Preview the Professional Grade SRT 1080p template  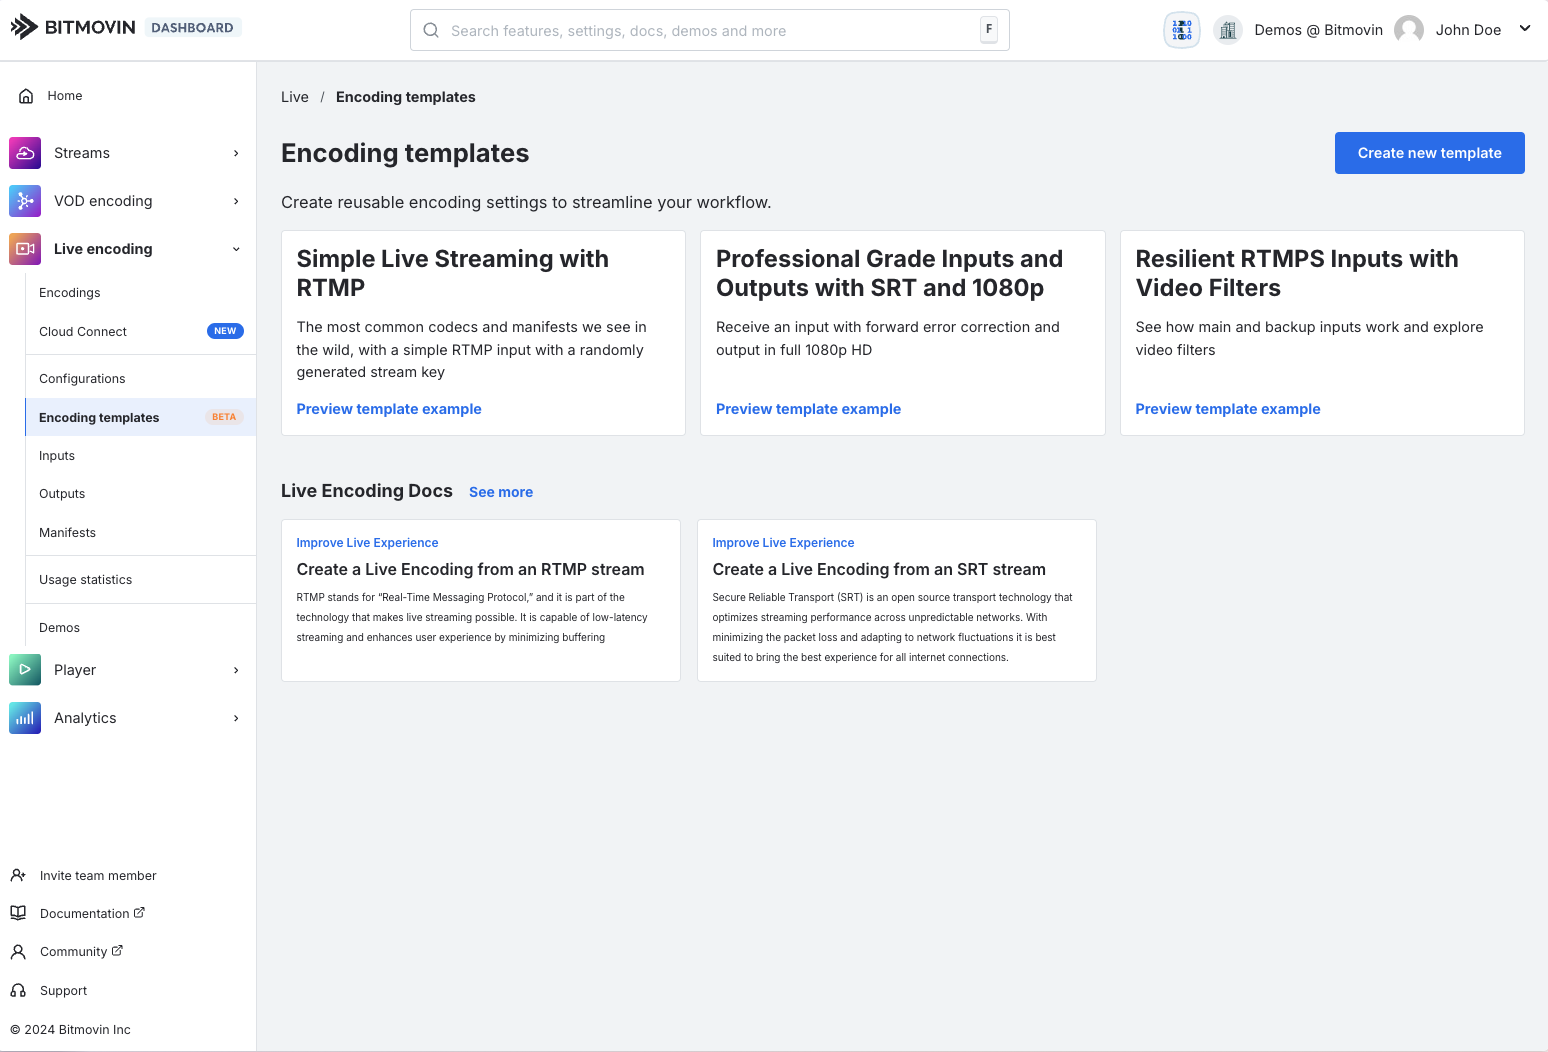pyautogui.click(x=808, y=409)
